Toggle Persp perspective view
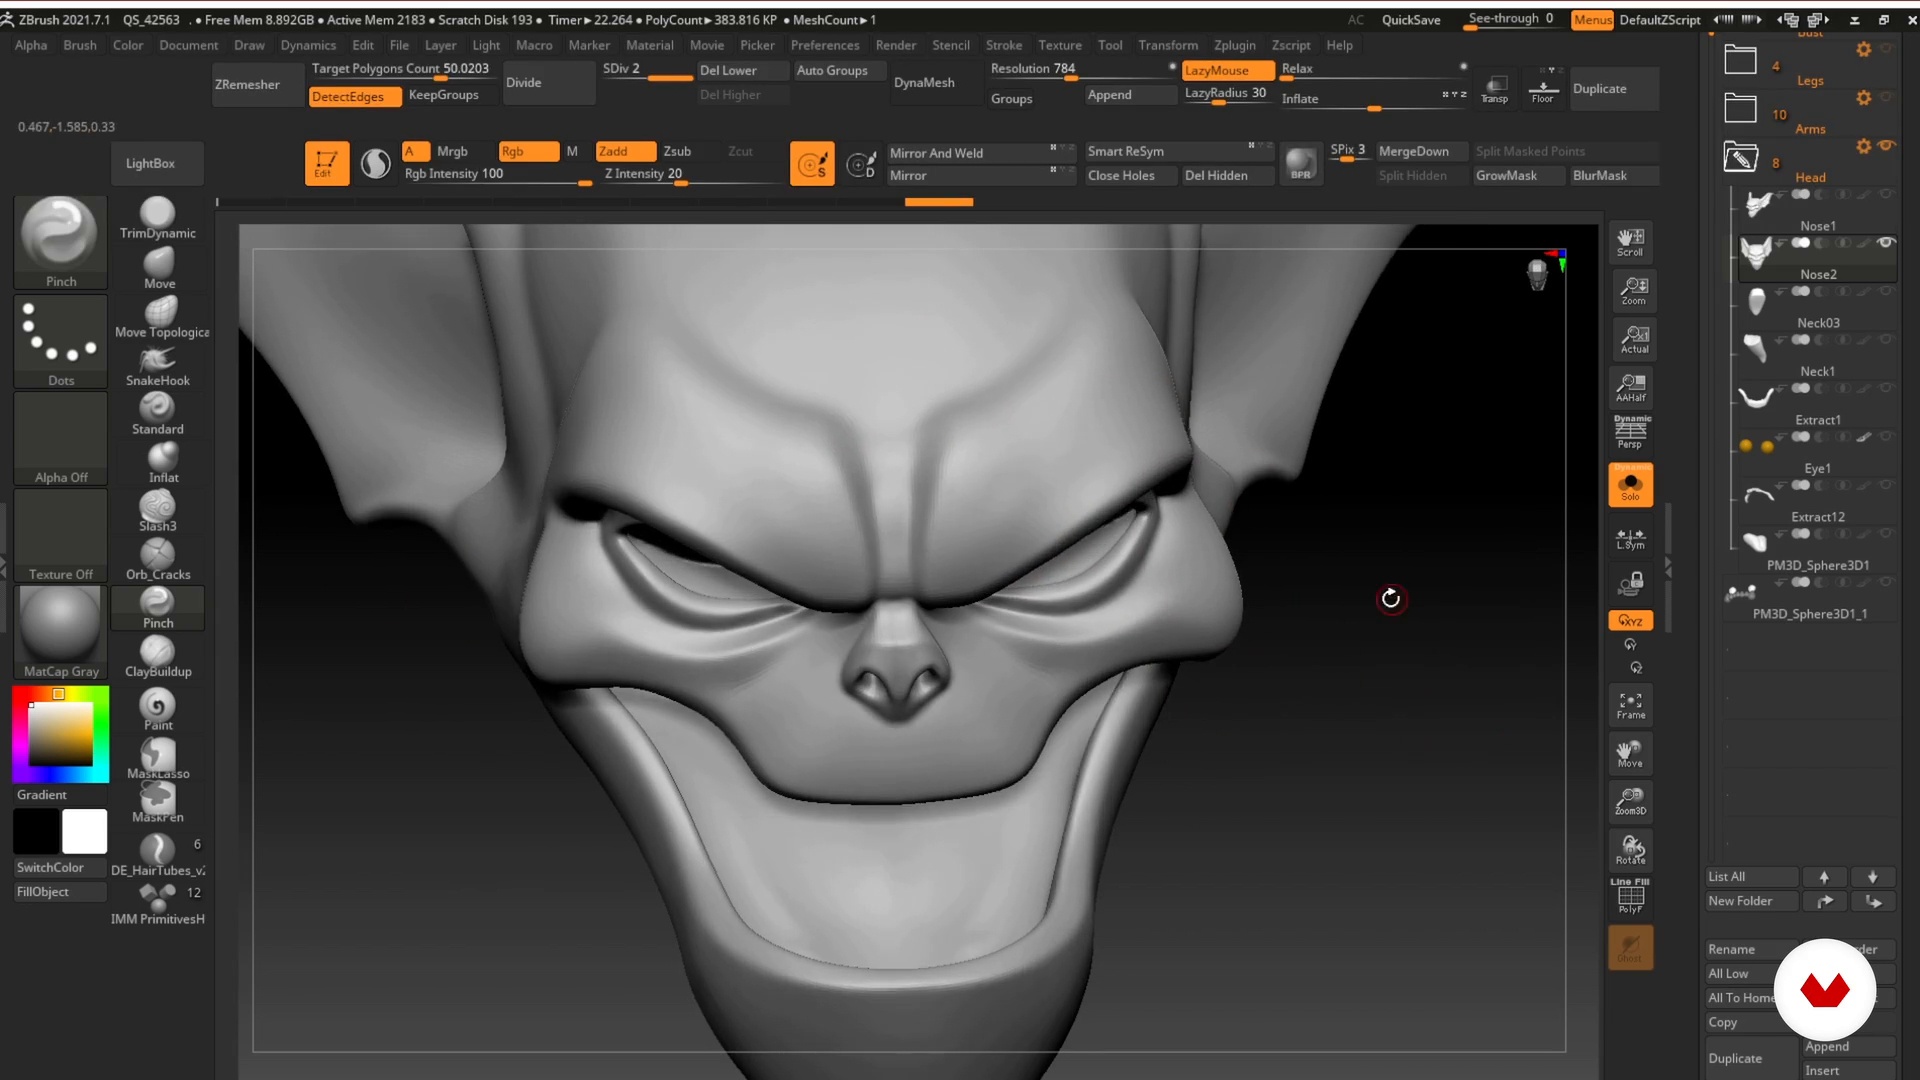This screenshot has width=1920, height=1080. [x=1631, y=433]
